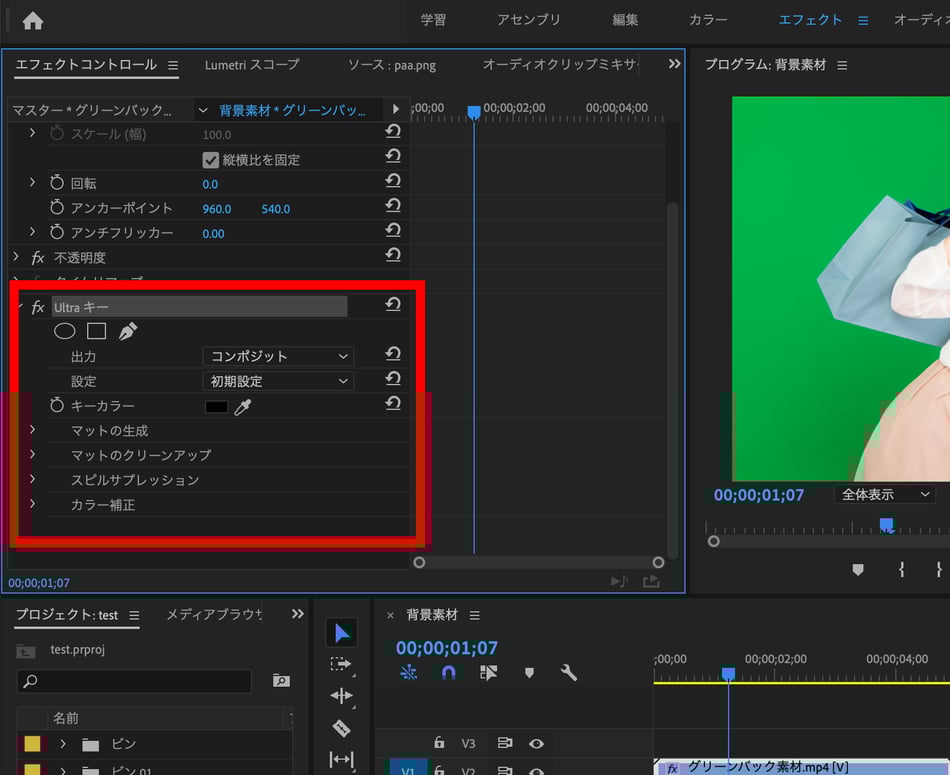Viewport: 950px width, 775px height.
Task: Select the Ultra Key pen mask tool
Action: [x=128, y=331]
